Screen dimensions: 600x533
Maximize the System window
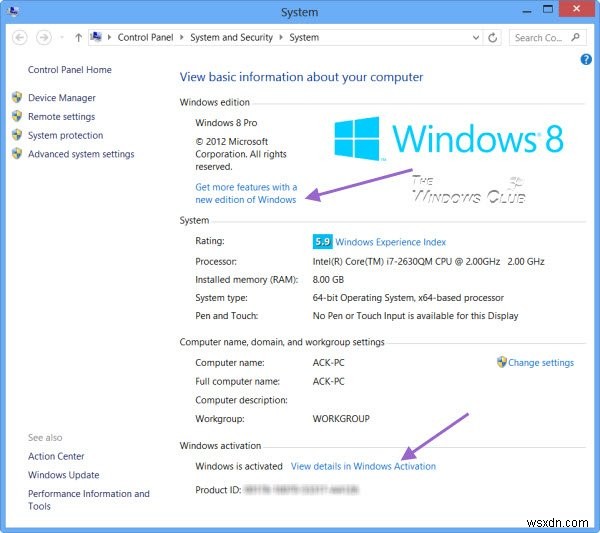point(548,9)
